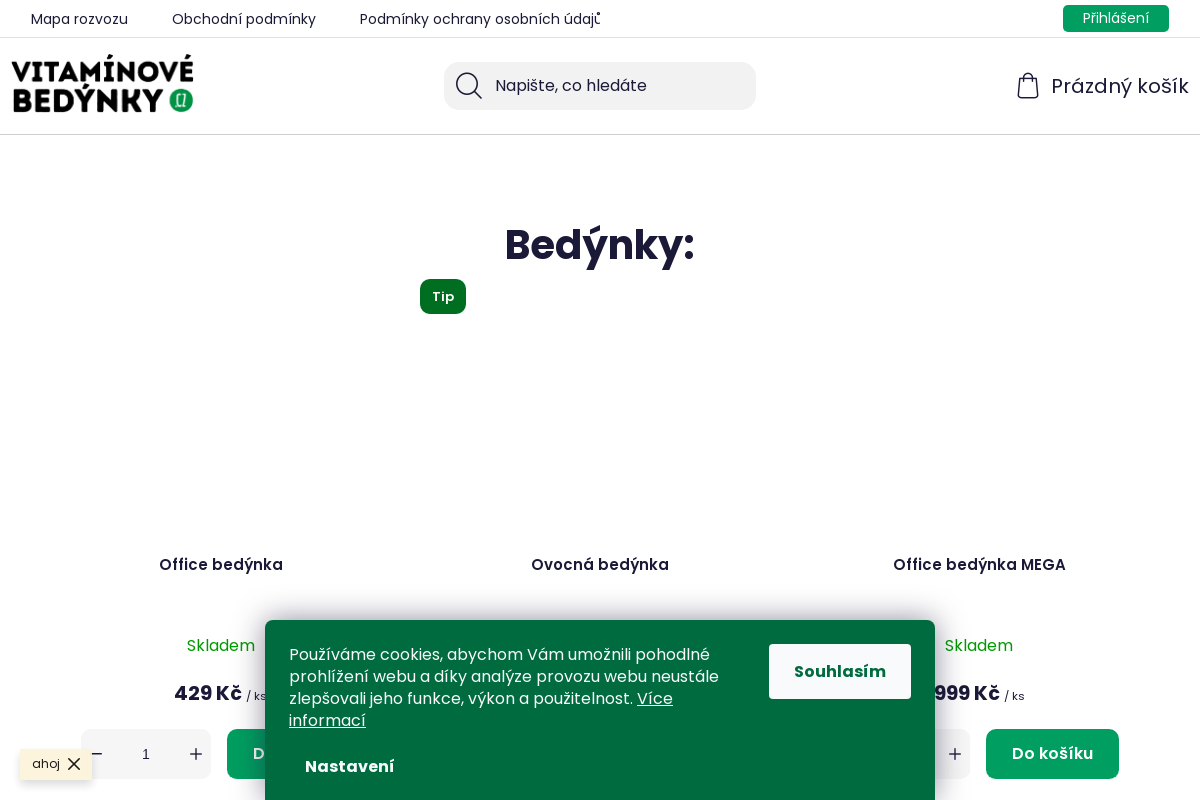Decrease quantity for Office bedýnka
Screen dimensions: 1200x800
(97, 754)
